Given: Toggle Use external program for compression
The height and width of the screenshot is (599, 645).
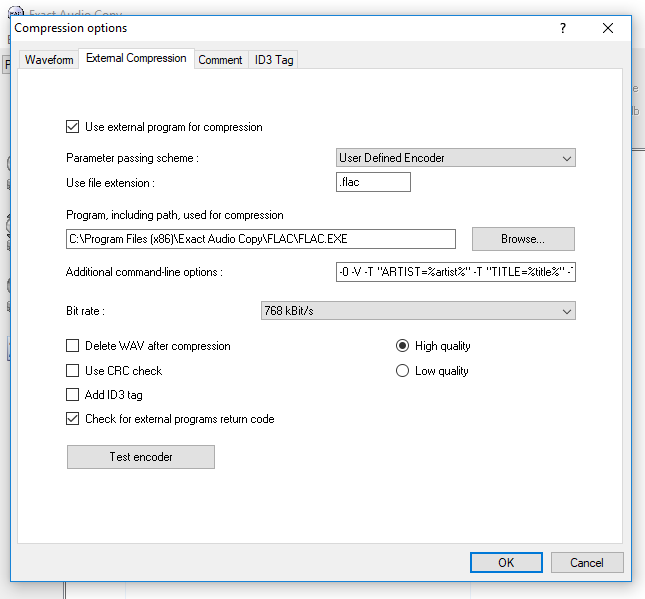Looking at the screenshot, I should click(x=72, y=127).
